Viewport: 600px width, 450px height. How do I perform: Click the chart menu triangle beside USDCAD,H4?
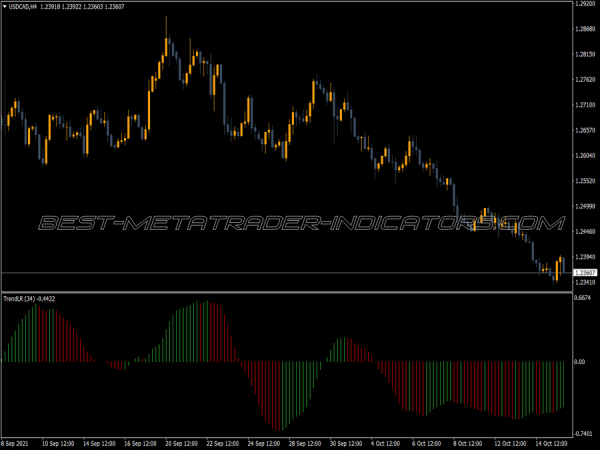(x=5, y=7)
